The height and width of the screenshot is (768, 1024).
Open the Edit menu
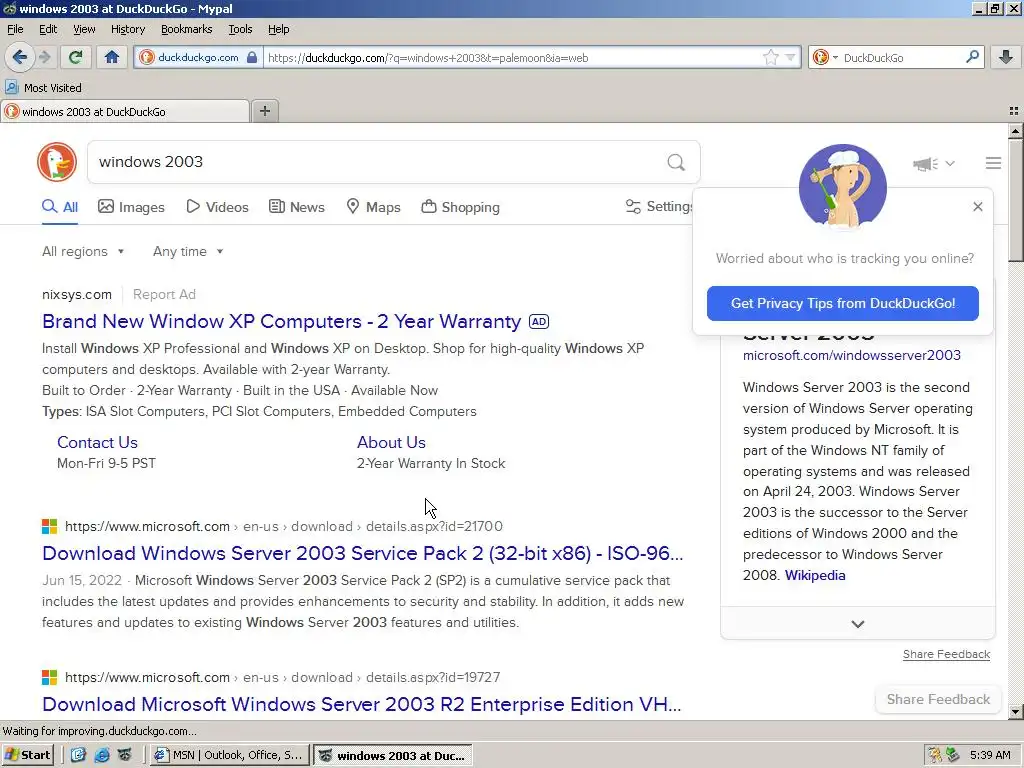[48, 29]
